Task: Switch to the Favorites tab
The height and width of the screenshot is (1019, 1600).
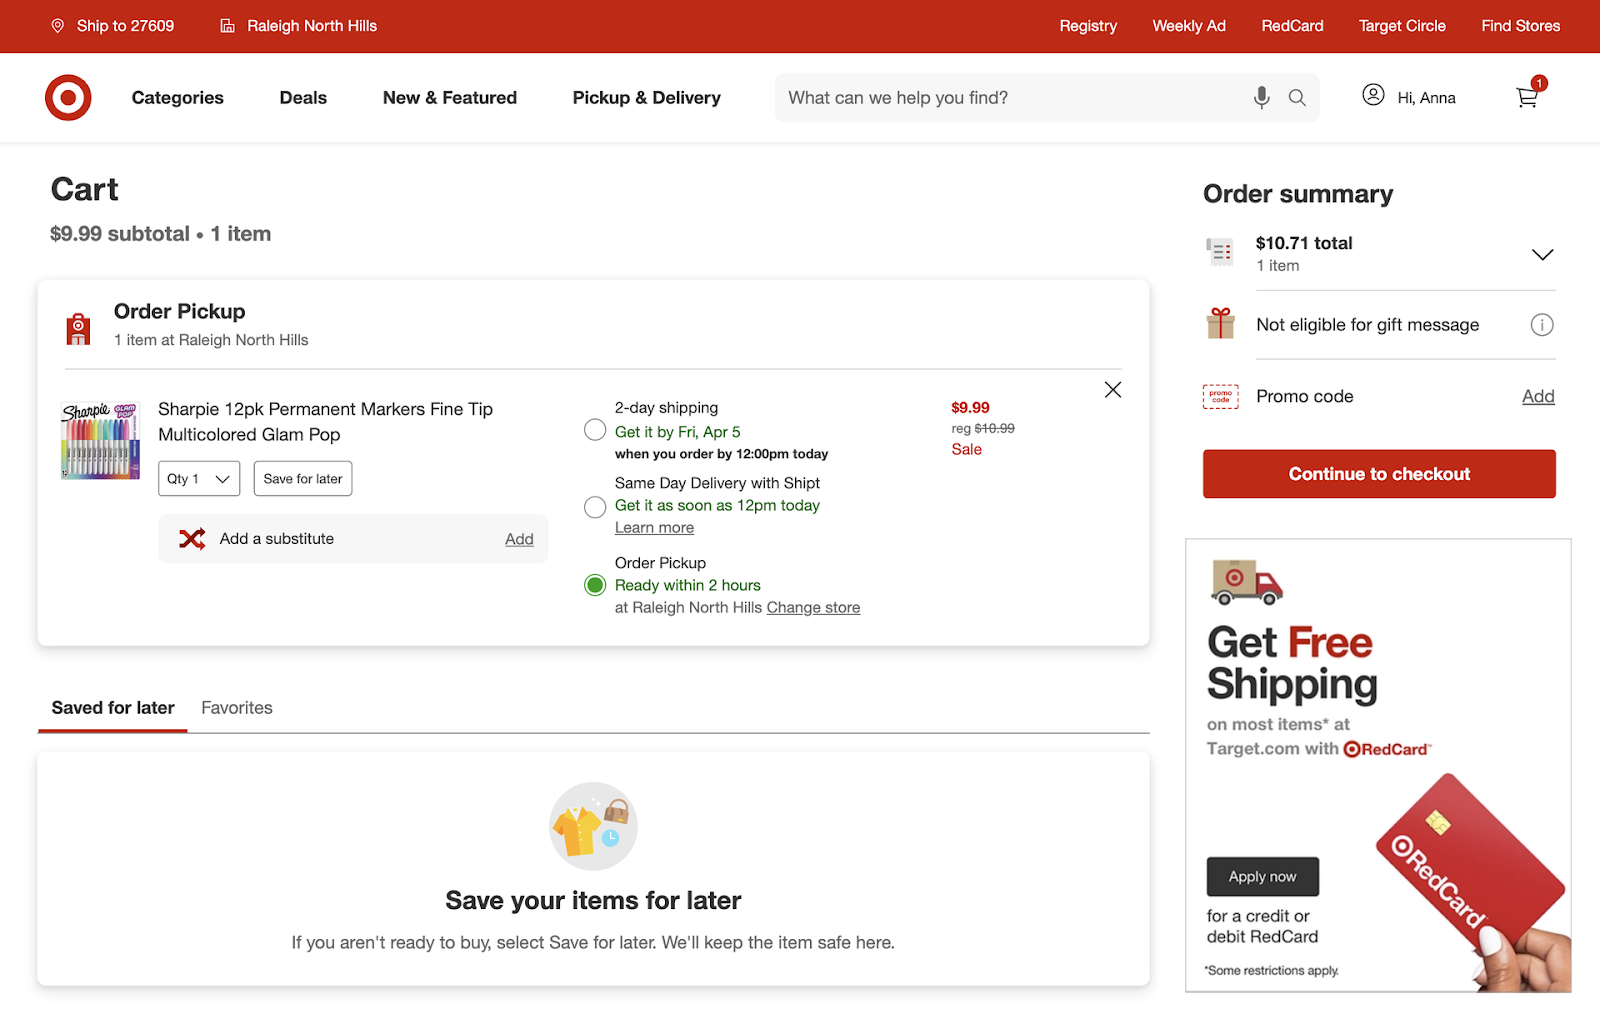Action: pos(236,707)
